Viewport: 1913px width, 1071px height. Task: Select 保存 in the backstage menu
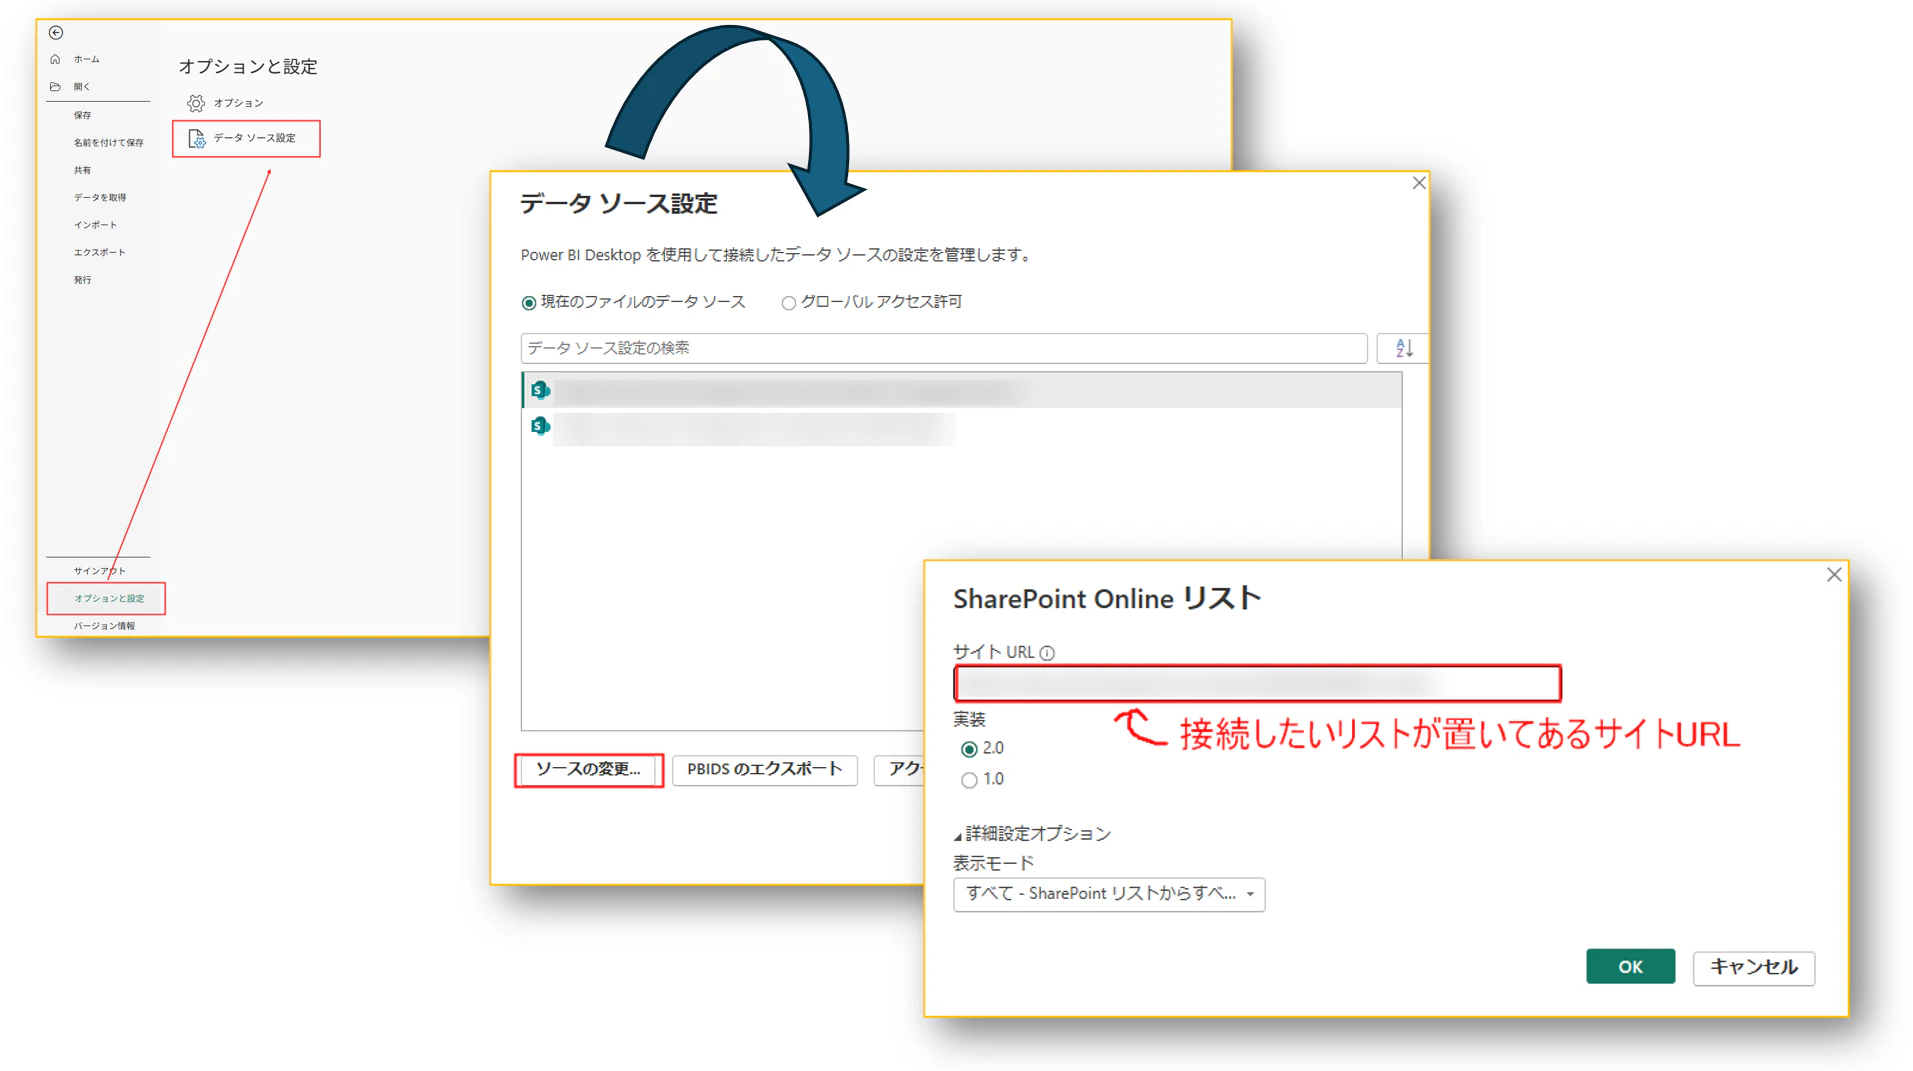(82, 115)
